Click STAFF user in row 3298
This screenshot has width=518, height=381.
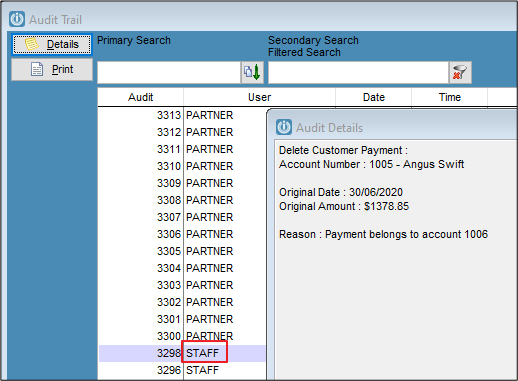pyautogui.click(x=202, y=353)
